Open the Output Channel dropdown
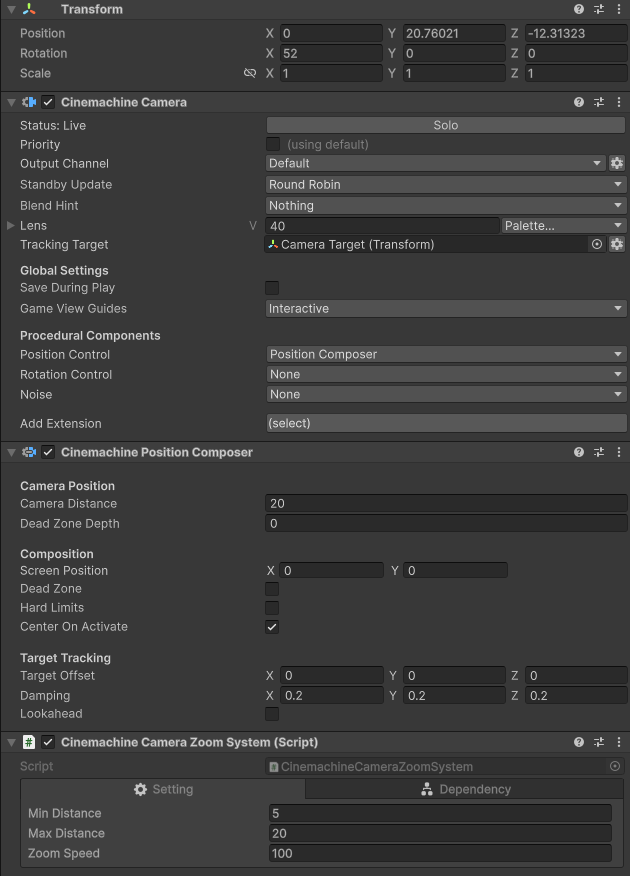 point(436,163)
